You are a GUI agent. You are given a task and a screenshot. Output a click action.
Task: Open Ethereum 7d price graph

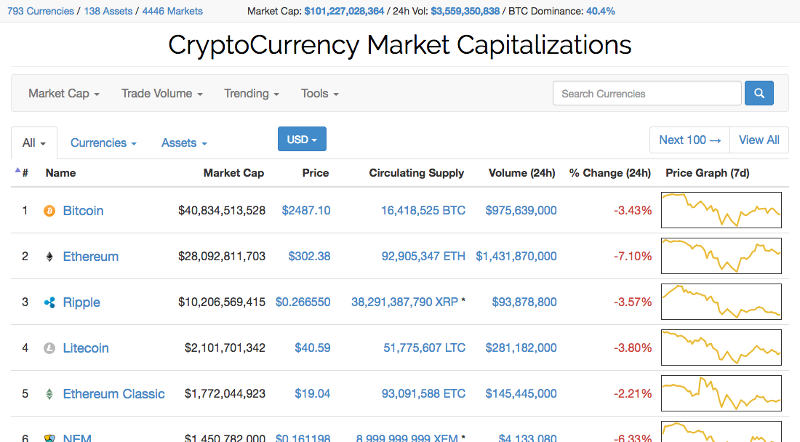(x=721, y=256)
